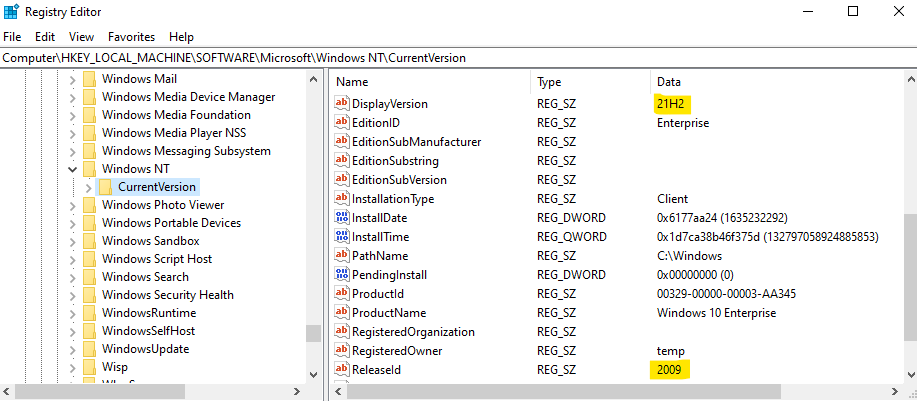Image resolution: width=917 pixels, height=401 pixels.
Task: Click the Windows Media Foundation folder icon
Action: tap(89, 115)
